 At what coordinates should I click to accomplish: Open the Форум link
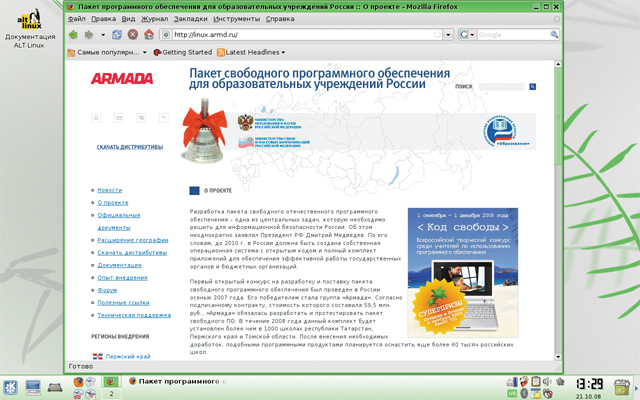(x=107, y=290)
